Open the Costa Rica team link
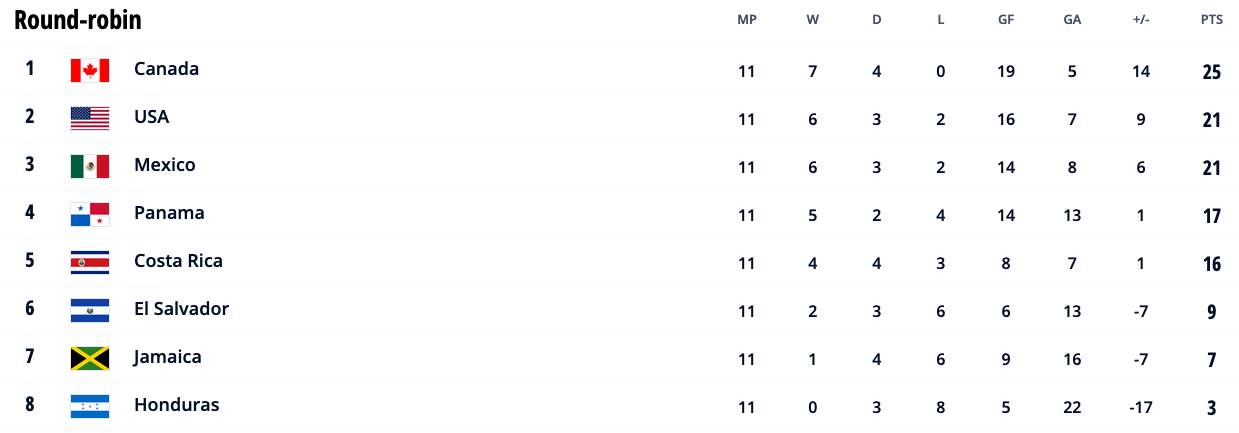Image resolution: width=1239 pixels, height=433 pixels. click(x=178, y=261)
